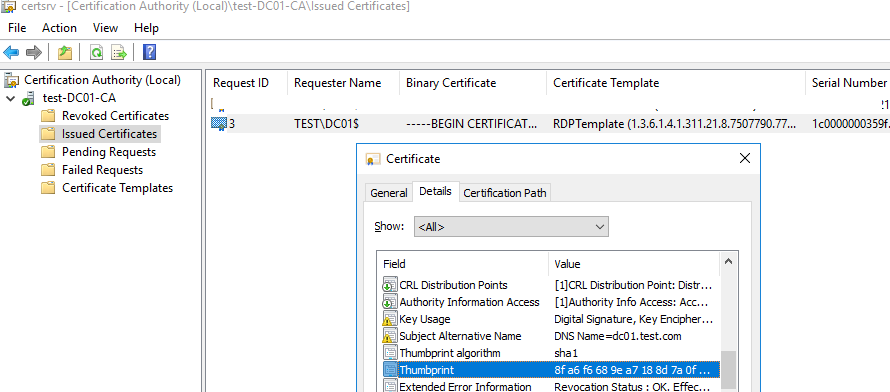This screenshot has width=890, height=392.
Task: Click the Up one level folder icon
Action: tap(65, 53)
